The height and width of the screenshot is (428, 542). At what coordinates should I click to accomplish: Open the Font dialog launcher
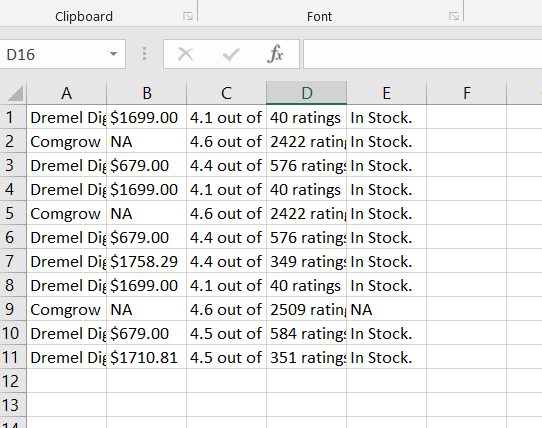point(454,16)
